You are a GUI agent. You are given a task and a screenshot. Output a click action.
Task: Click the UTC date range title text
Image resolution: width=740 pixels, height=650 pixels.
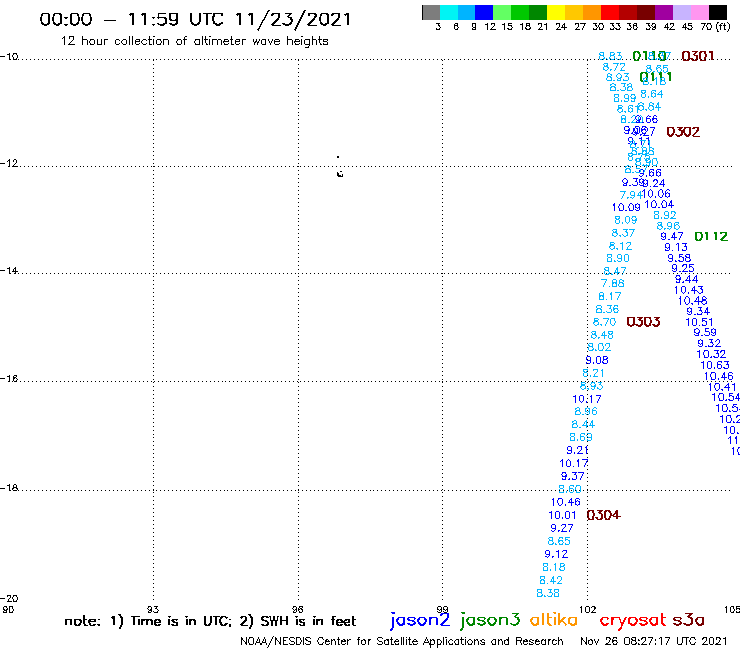[195, 19]
